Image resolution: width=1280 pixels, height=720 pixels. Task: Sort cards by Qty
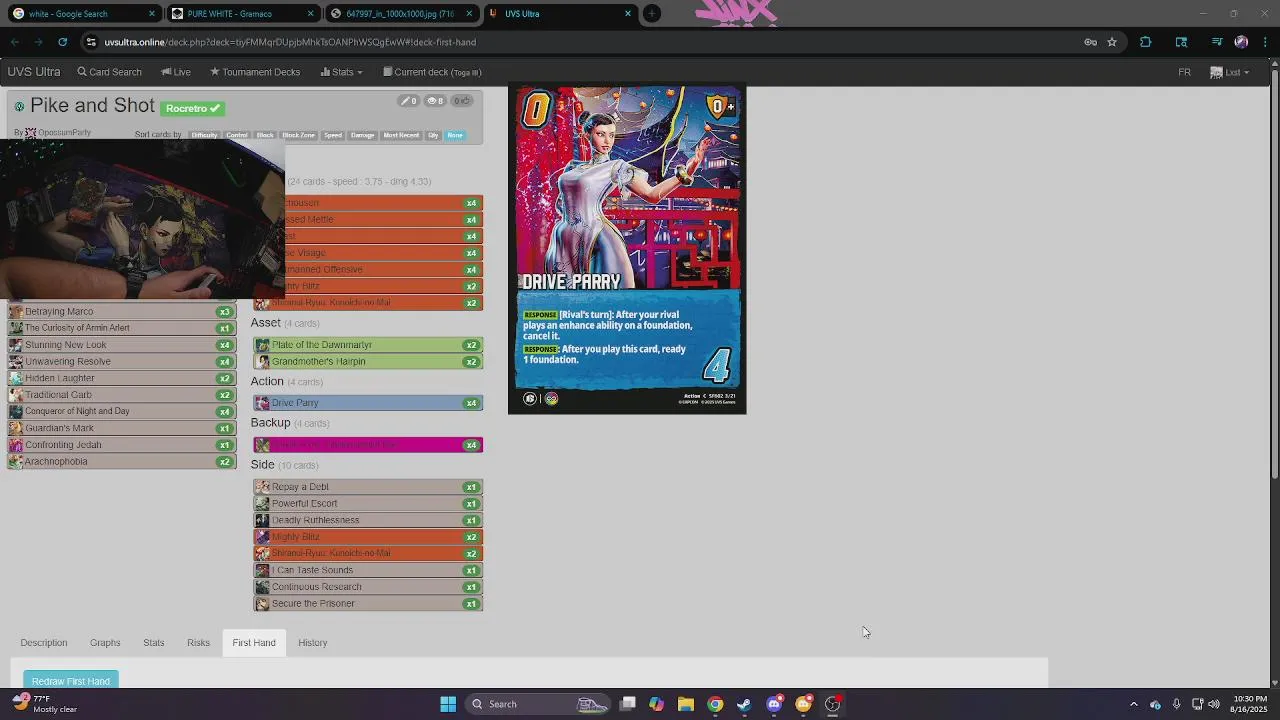pos(433,135)
